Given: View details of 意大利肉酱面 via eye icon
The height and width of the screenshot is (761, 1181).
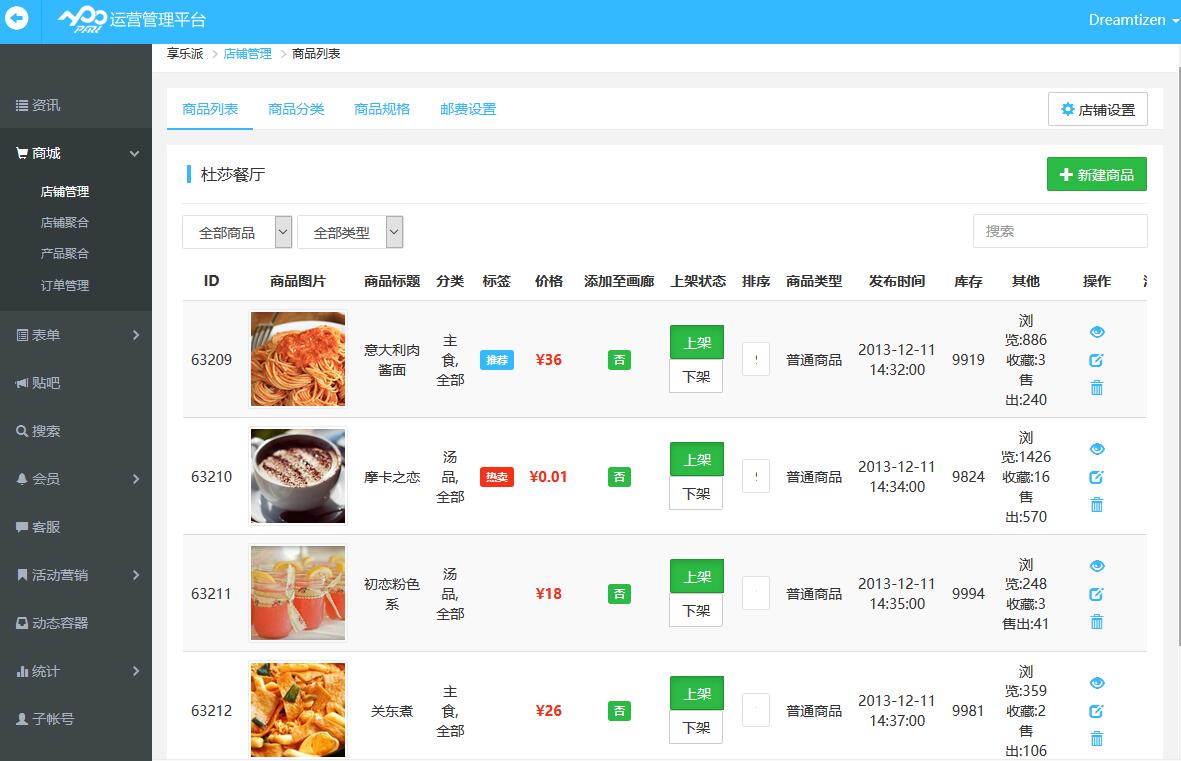Looking at the screenshot, I should click(x=1097, y=332).
